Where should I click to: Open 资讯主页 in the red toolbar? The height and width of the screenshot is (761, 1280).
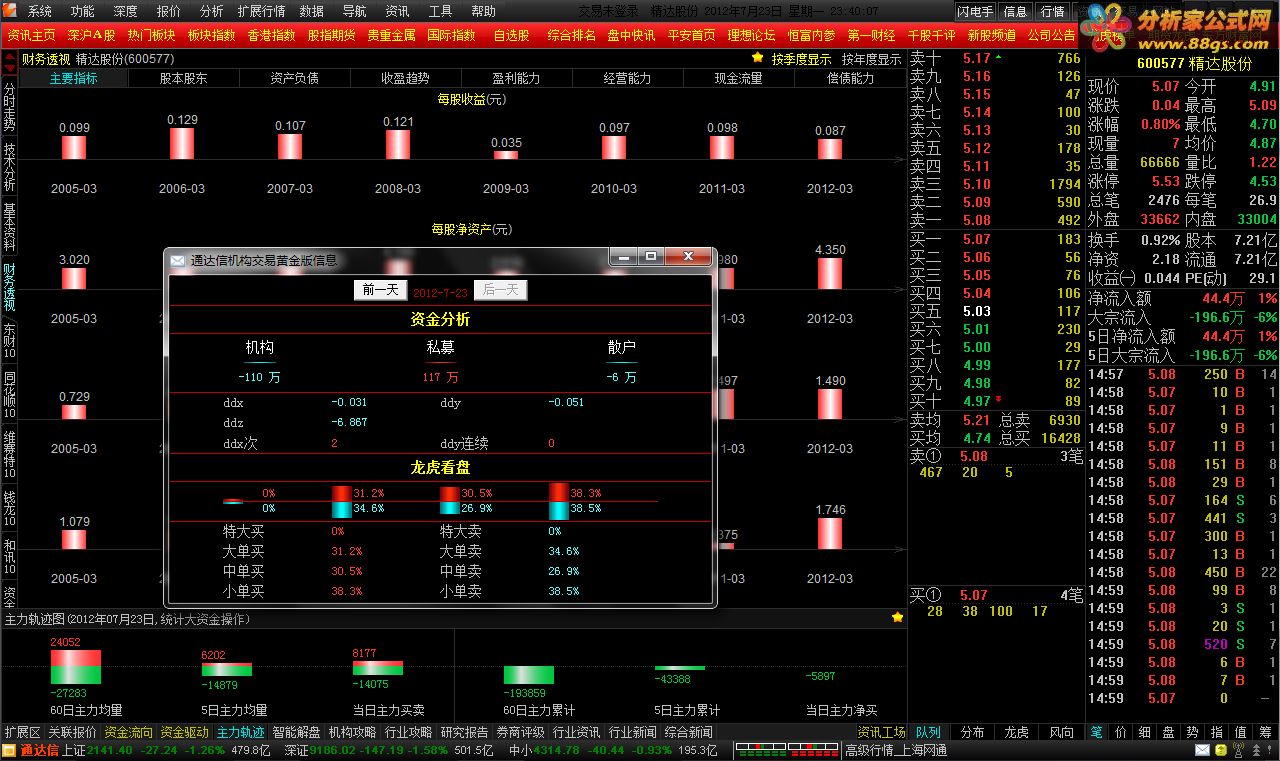point(31,35)
